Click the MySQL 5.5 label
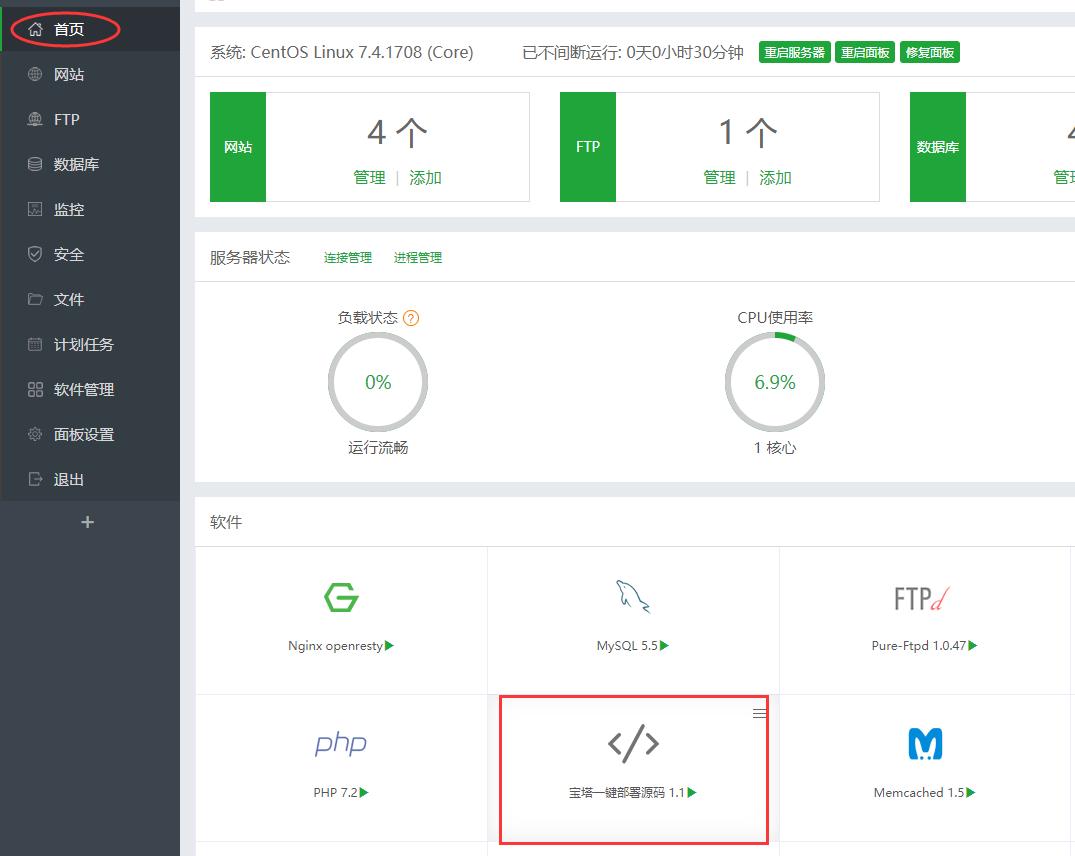The height and width of the screenshot is (856, 1075). coord(627,646)
